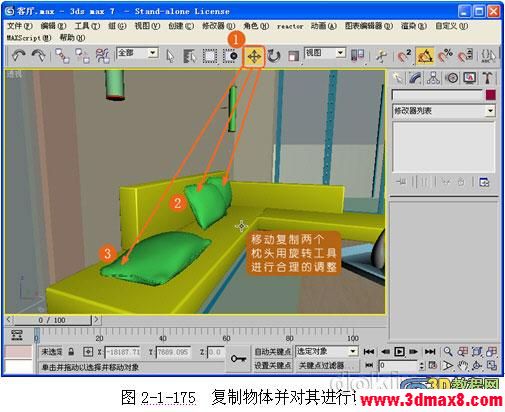
Task: Toggle the Angle Snap button
Action: coord(424,56)
